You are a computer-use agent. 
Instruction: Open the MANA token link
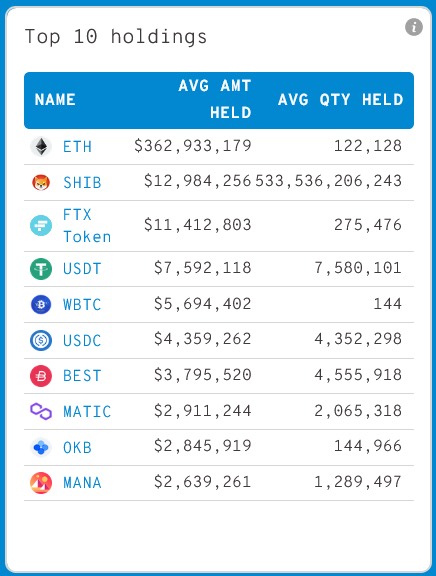82,483
